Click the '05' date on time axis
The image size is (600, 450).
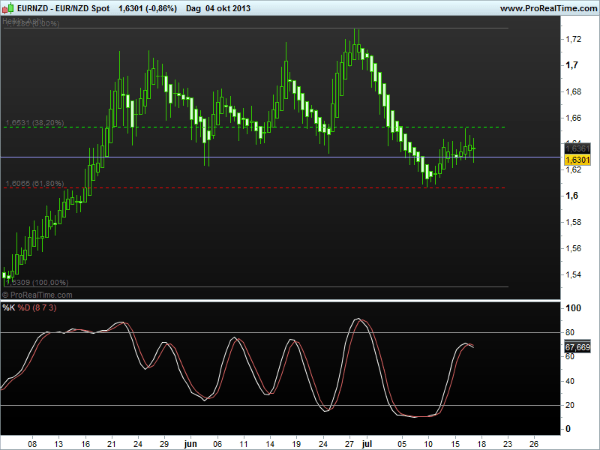[402, 444]
